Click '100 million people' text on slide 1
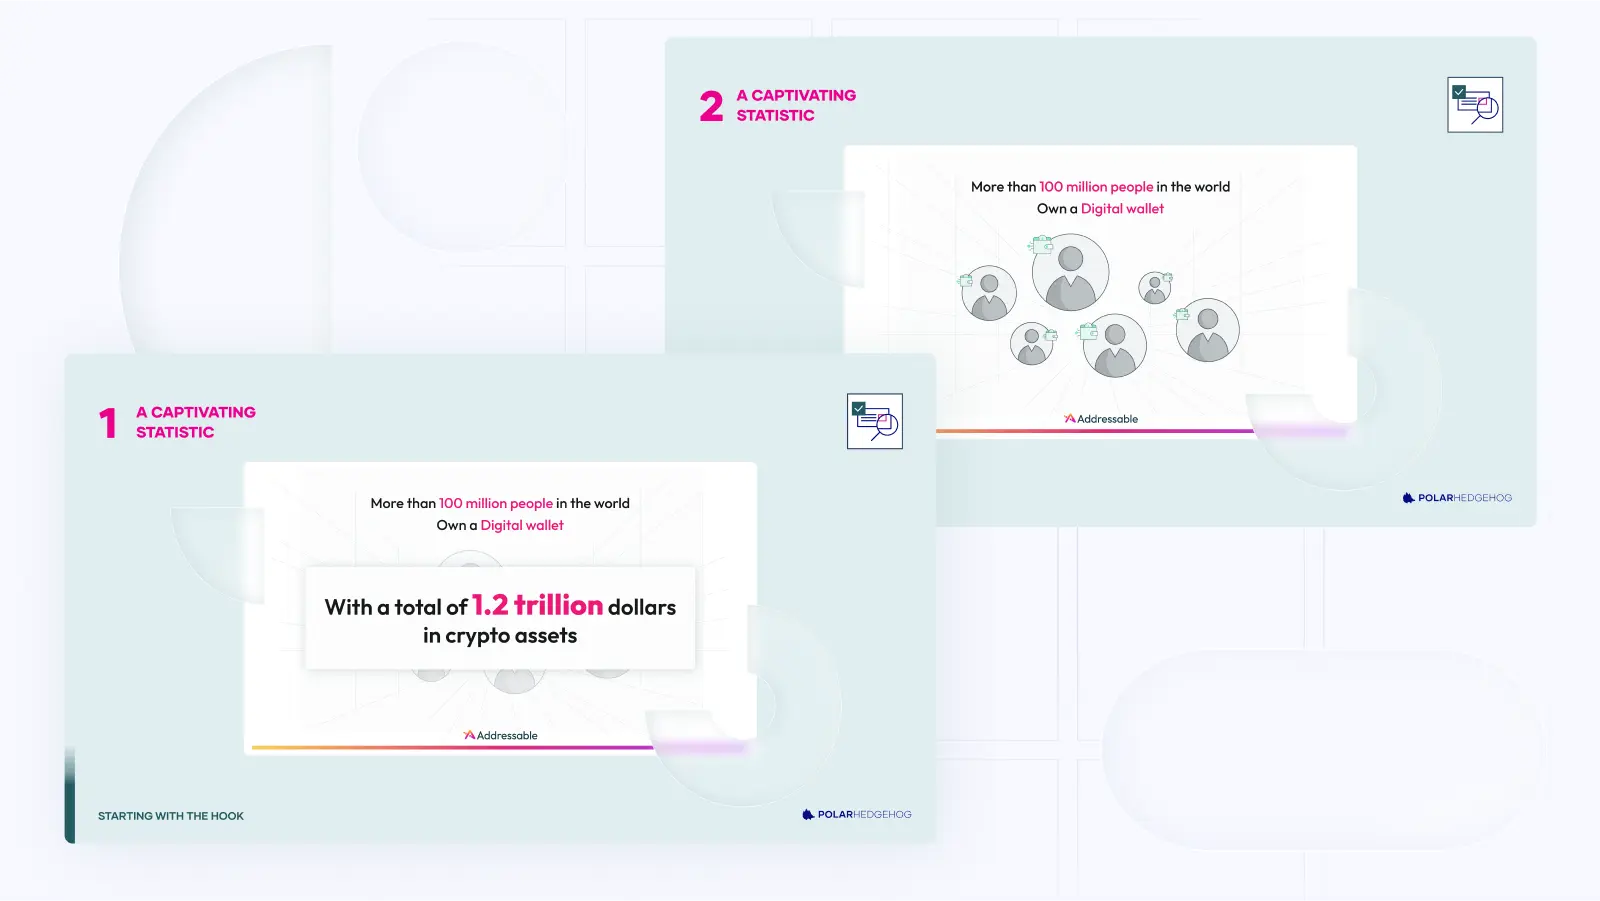The image size is (1600, 901). (x=496, y=503)
